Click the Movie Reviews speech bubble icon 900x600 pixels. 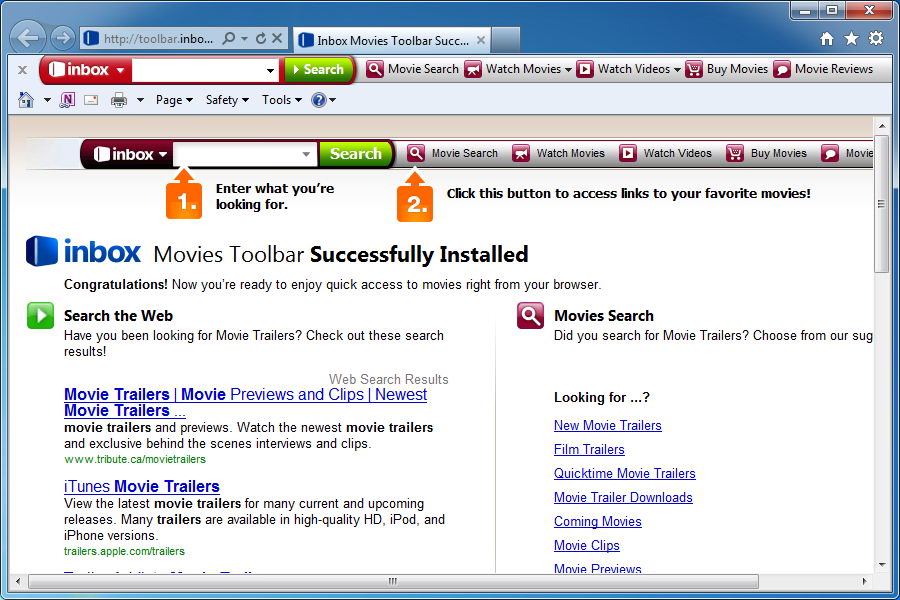(782, 69)
